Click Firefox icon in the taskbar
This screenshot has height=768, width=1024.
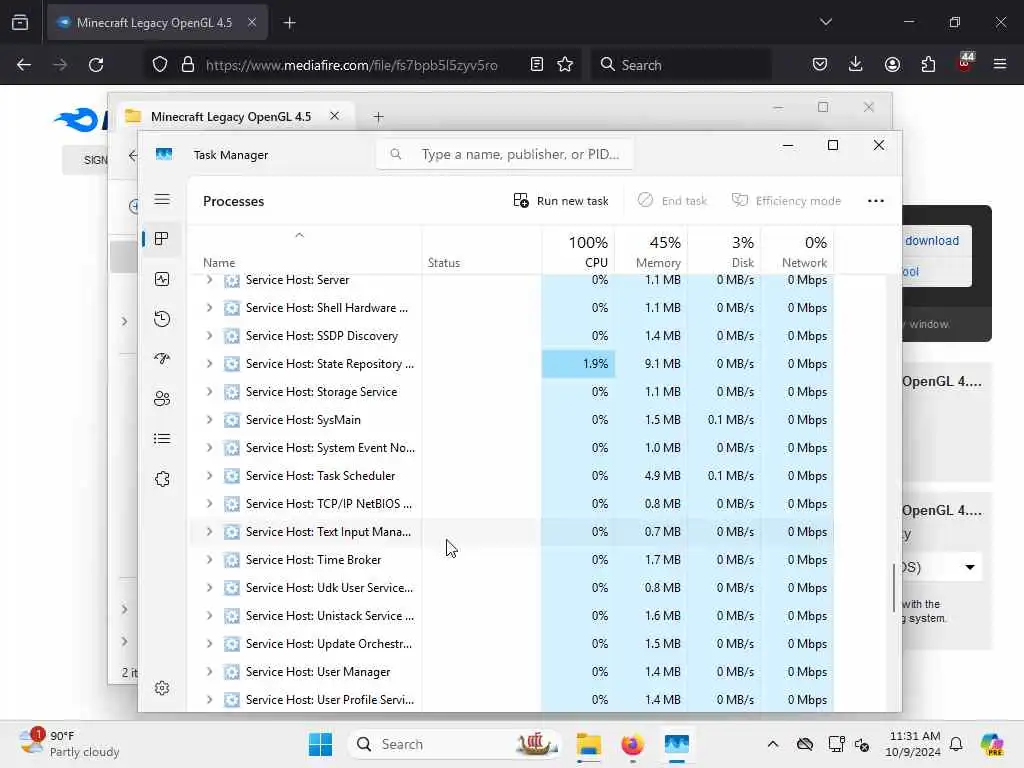(x=632, y=744)
